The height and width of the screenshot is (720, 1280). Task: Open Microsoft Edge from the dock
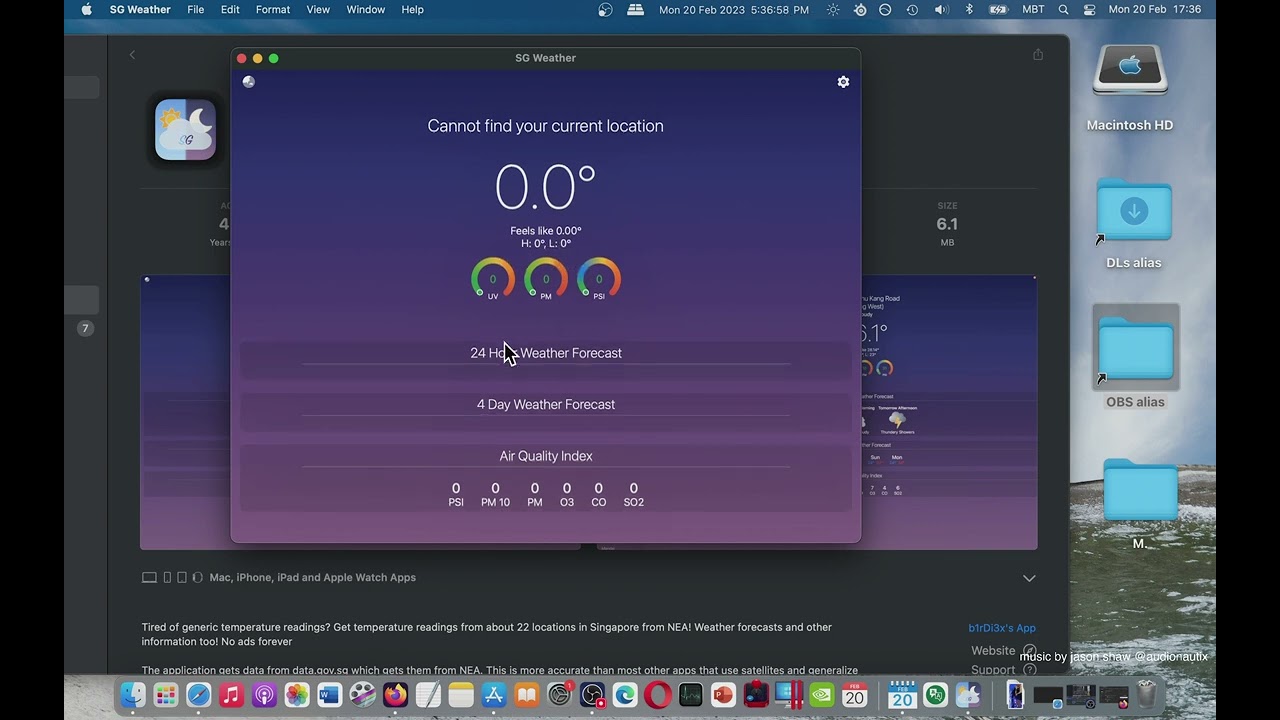(x=625, y=695)
